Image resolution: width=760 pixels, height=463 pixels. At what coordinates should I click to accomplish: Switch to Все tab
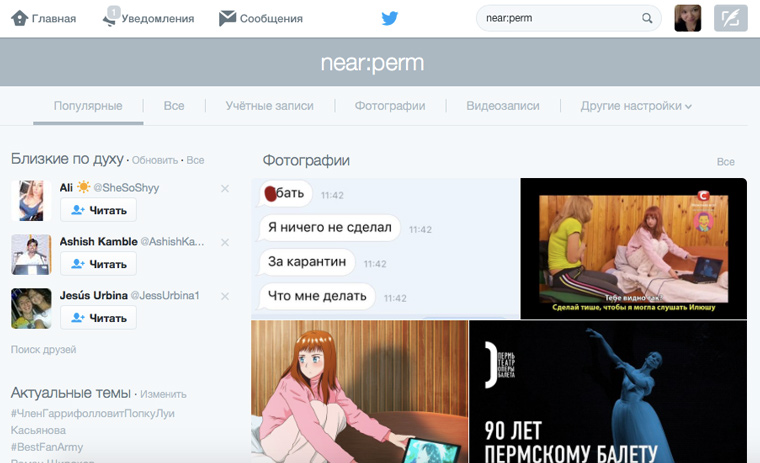tap(174, 106)
